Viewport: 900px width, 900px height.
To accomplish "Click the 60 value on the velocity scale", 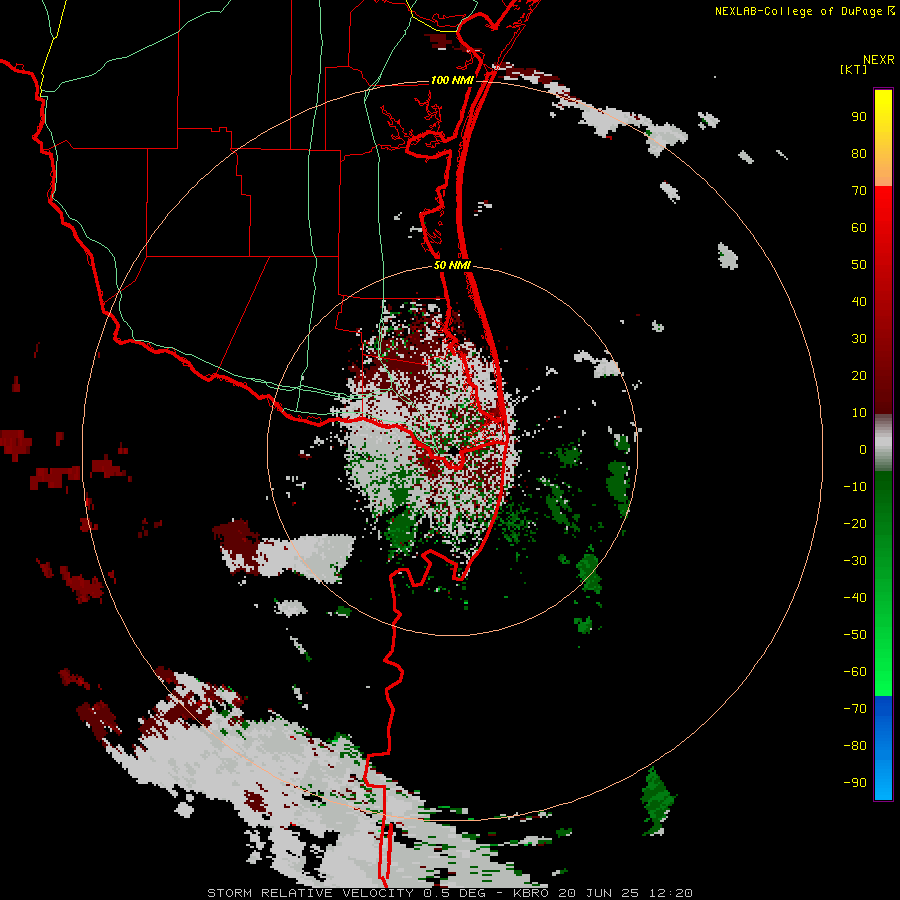I will click(859, 228).
